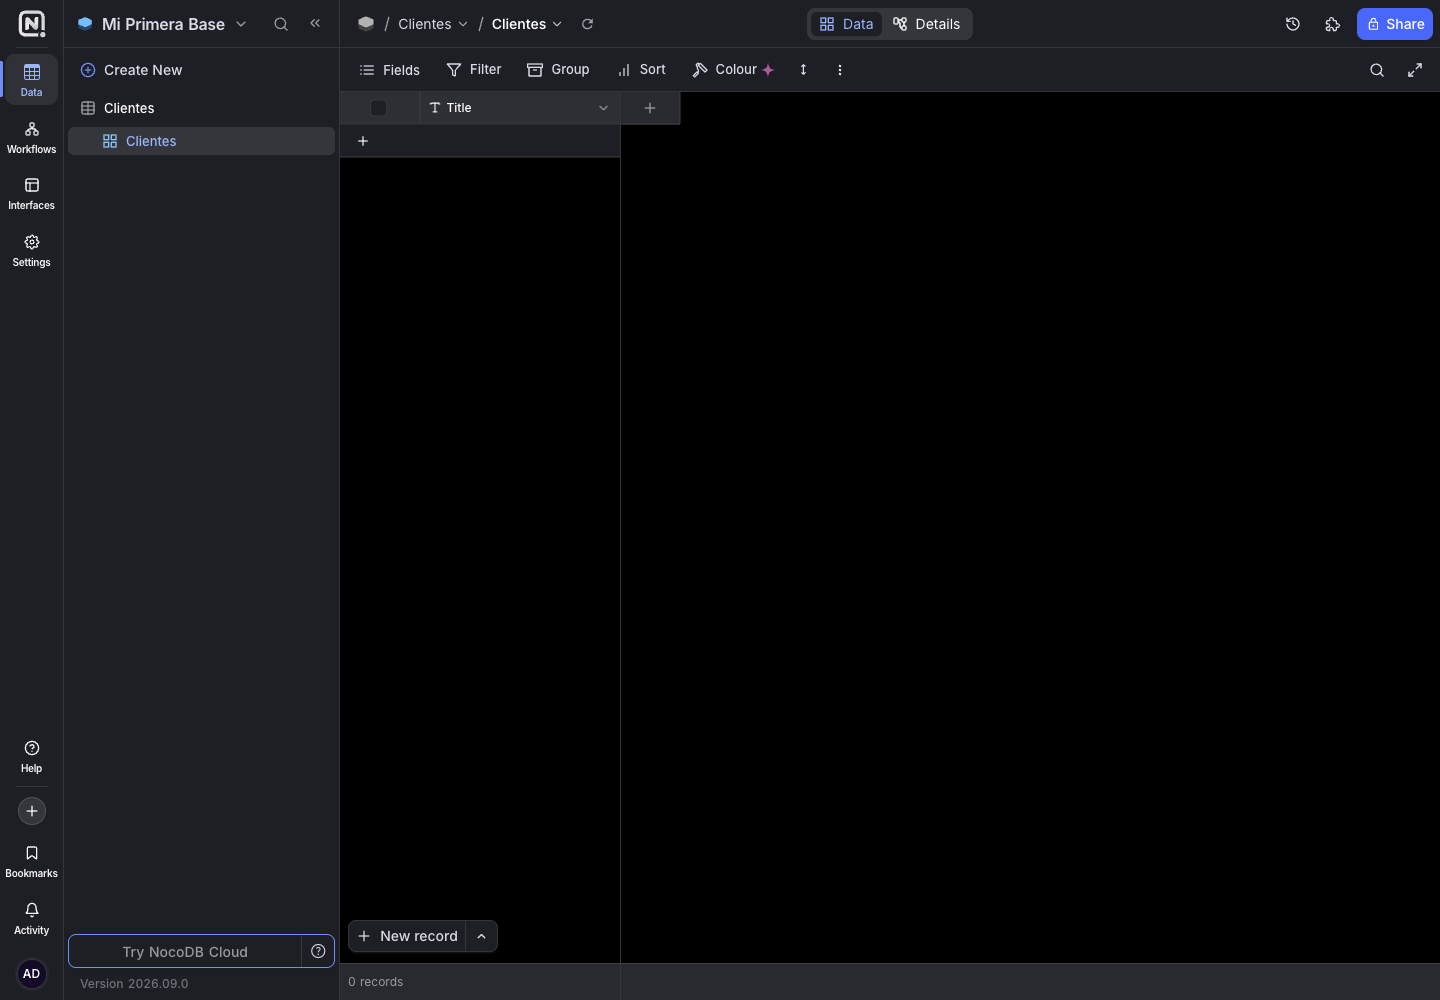Click the New record button
The height and width of the screenshot is (1000, 1440).
(408, 936)
